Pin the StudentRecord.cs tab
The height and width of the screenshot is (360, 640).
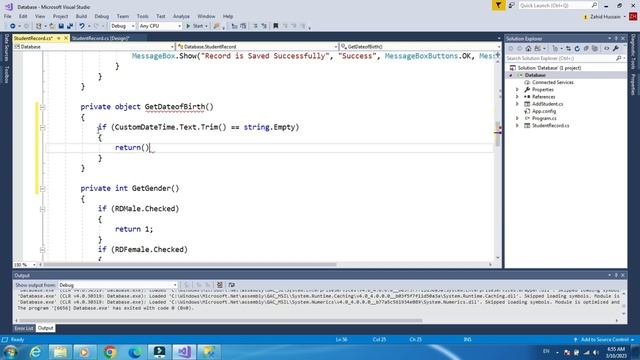coord(59,38)
